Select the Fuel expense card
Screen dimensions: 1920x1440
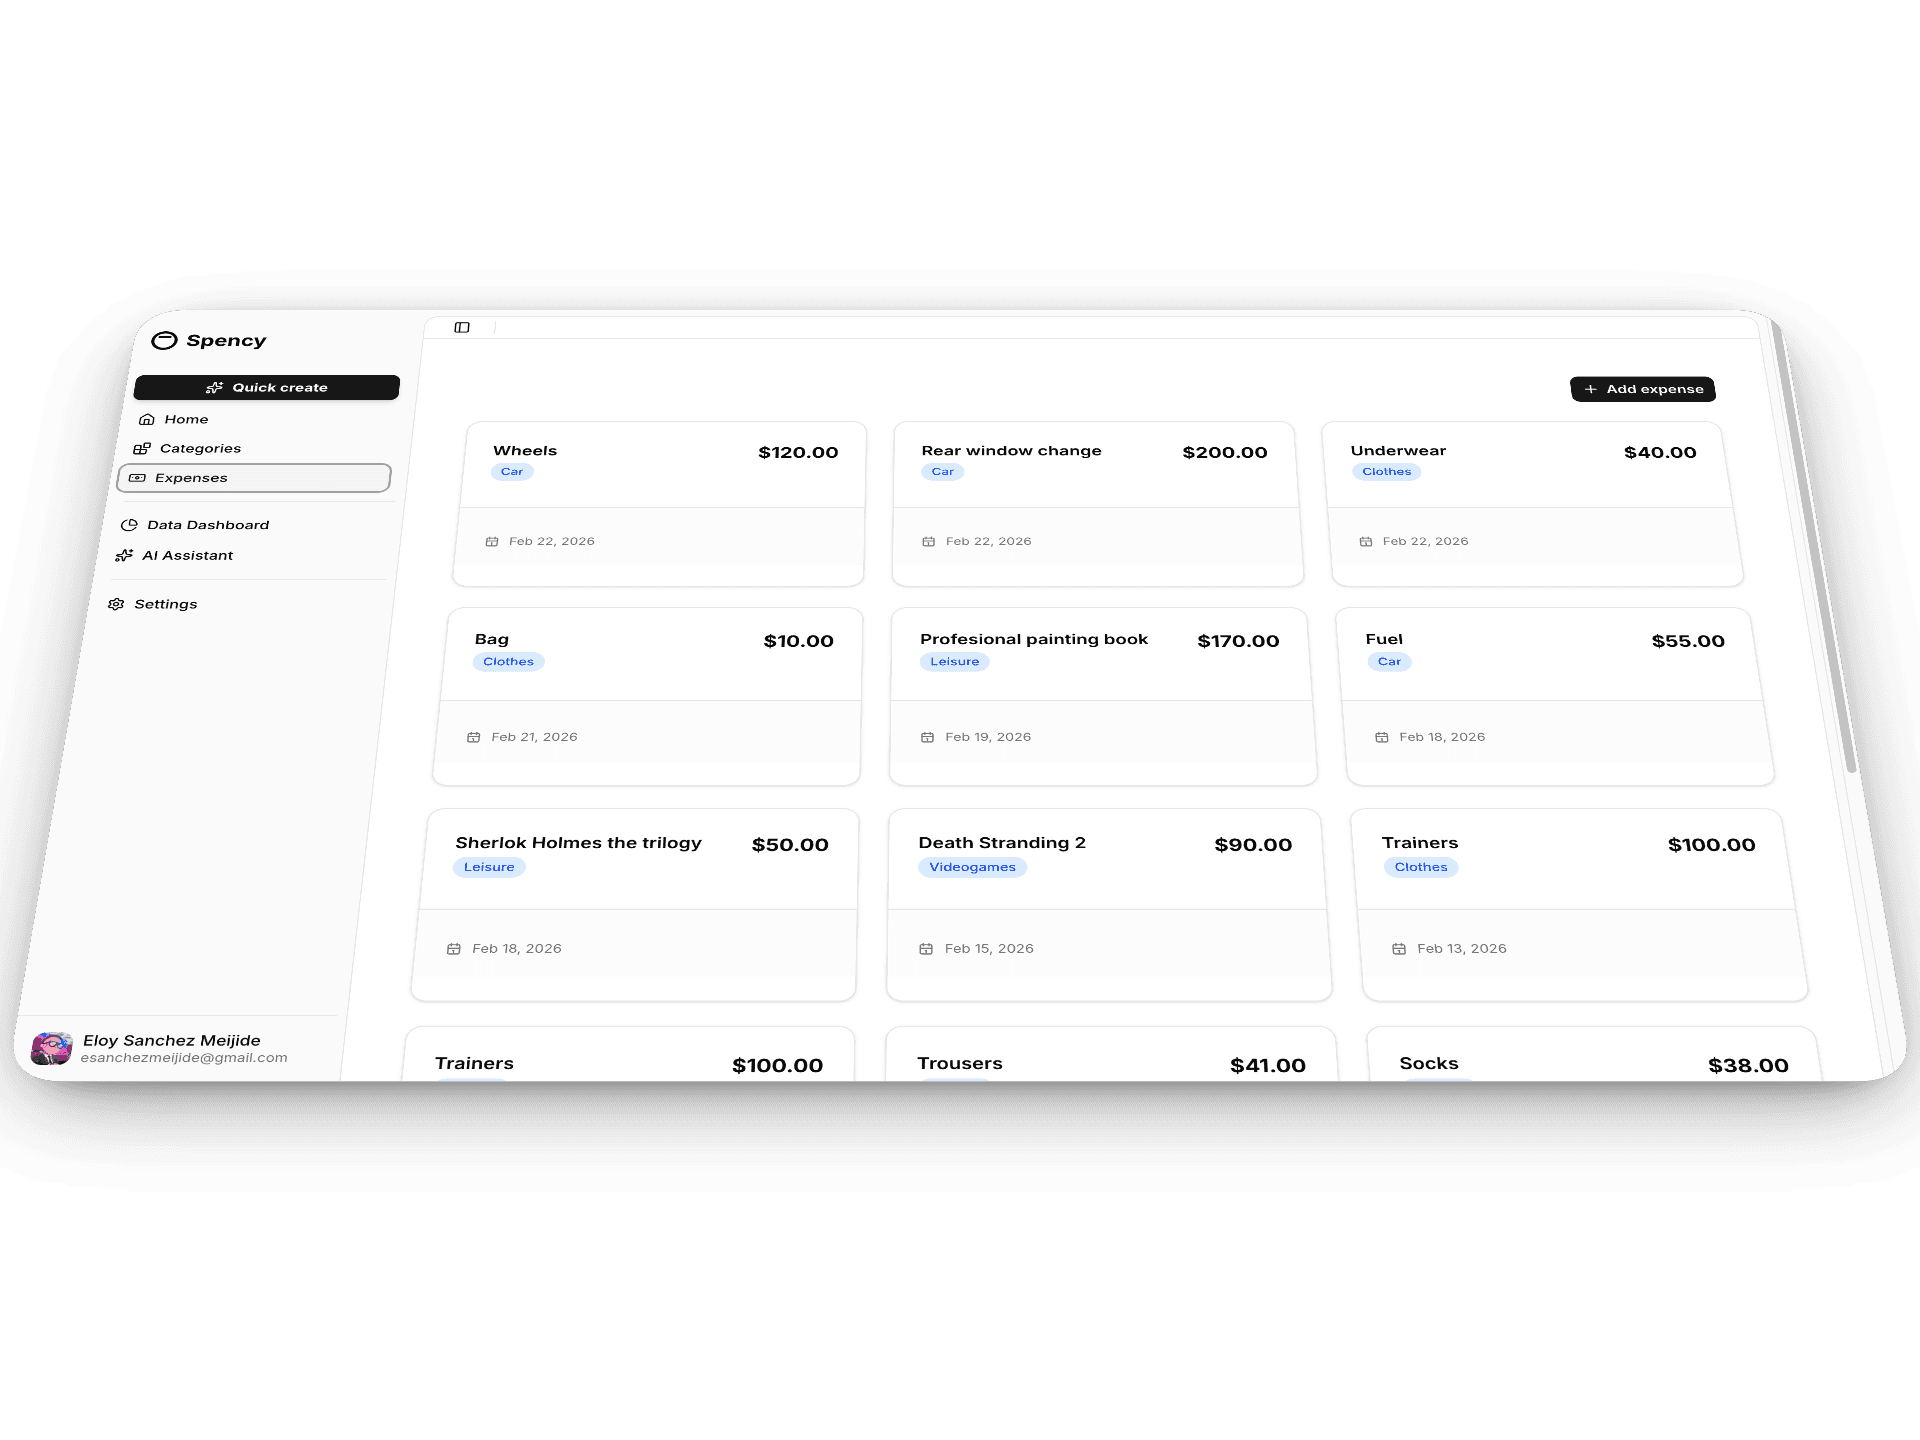pos(1555,694)
